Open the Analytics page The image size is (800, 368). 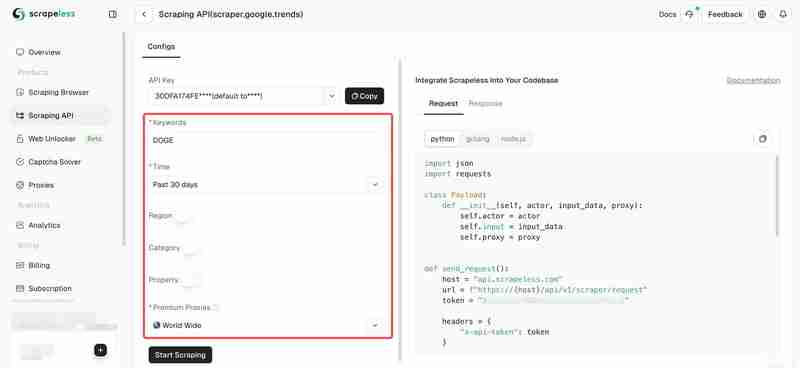(44, 225)
